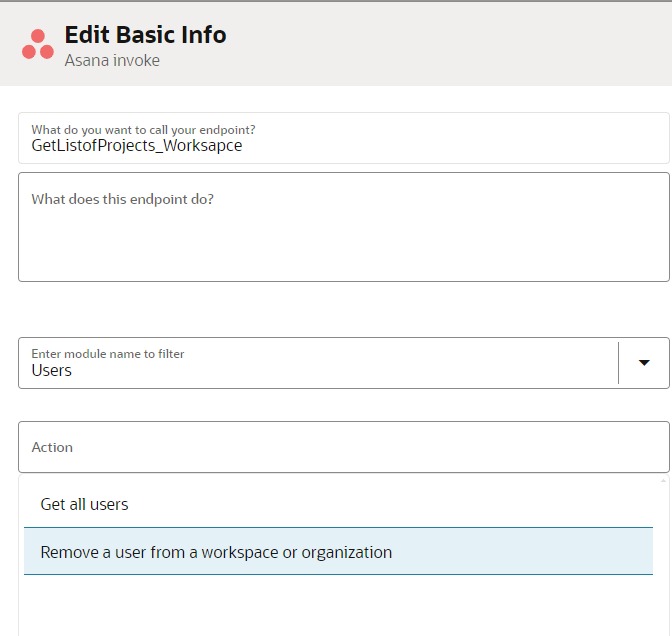Click the 'Users' value in module filter
Viewport: 672px width, 636px height.
click(52, 371)
